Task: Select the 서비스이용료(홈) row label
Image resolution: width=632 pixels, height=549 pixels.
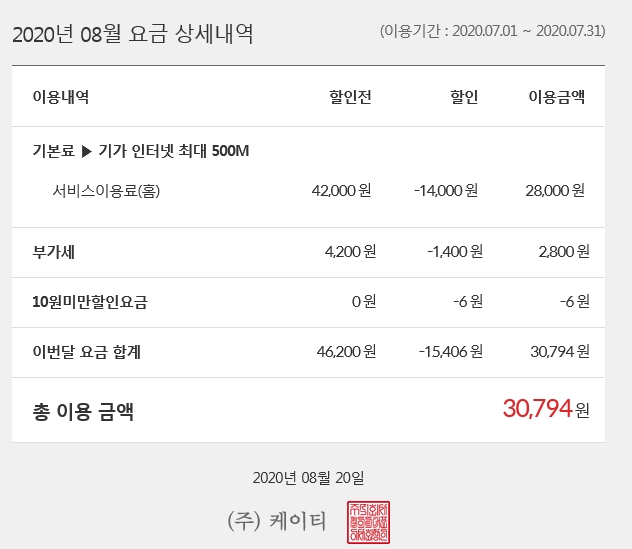Action: tap(107, 191)
